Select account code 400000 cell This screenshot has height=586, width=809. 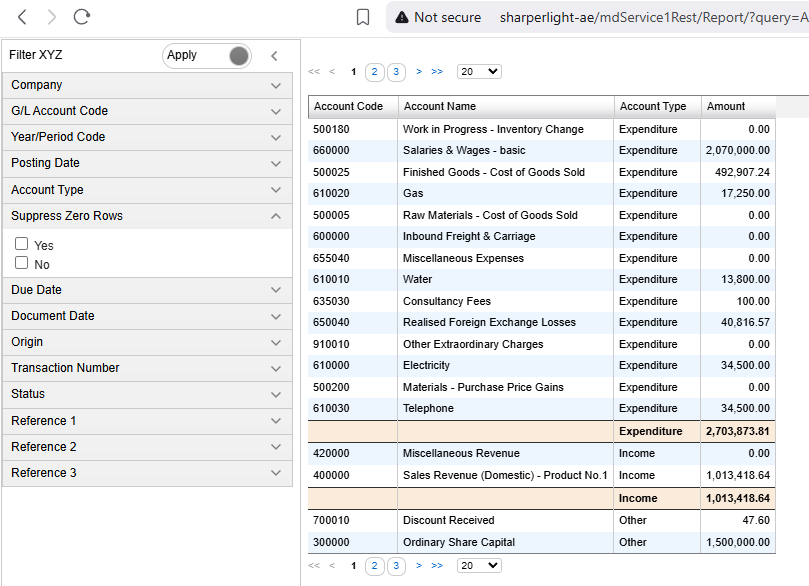coord(353,476)
